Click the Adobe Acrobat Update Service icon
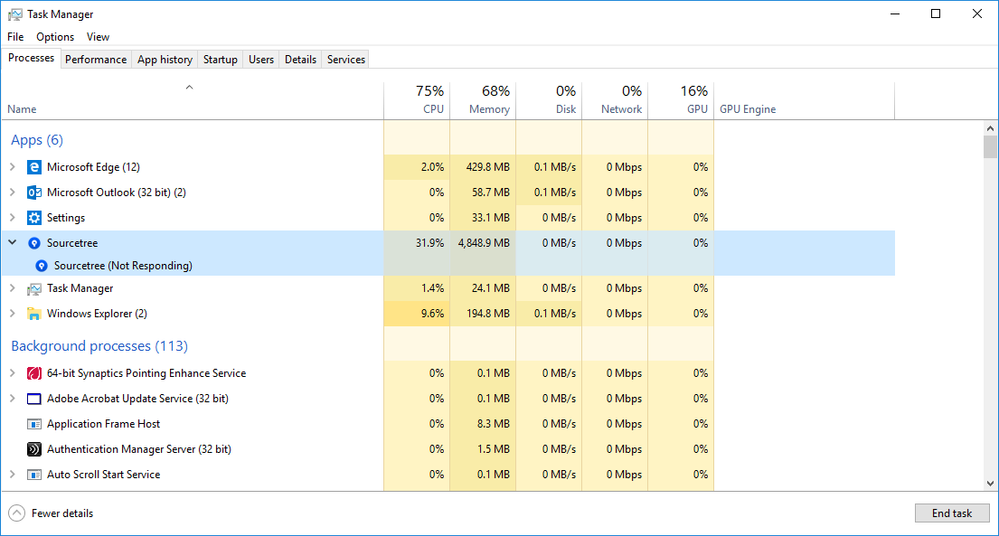 point(34,399)
